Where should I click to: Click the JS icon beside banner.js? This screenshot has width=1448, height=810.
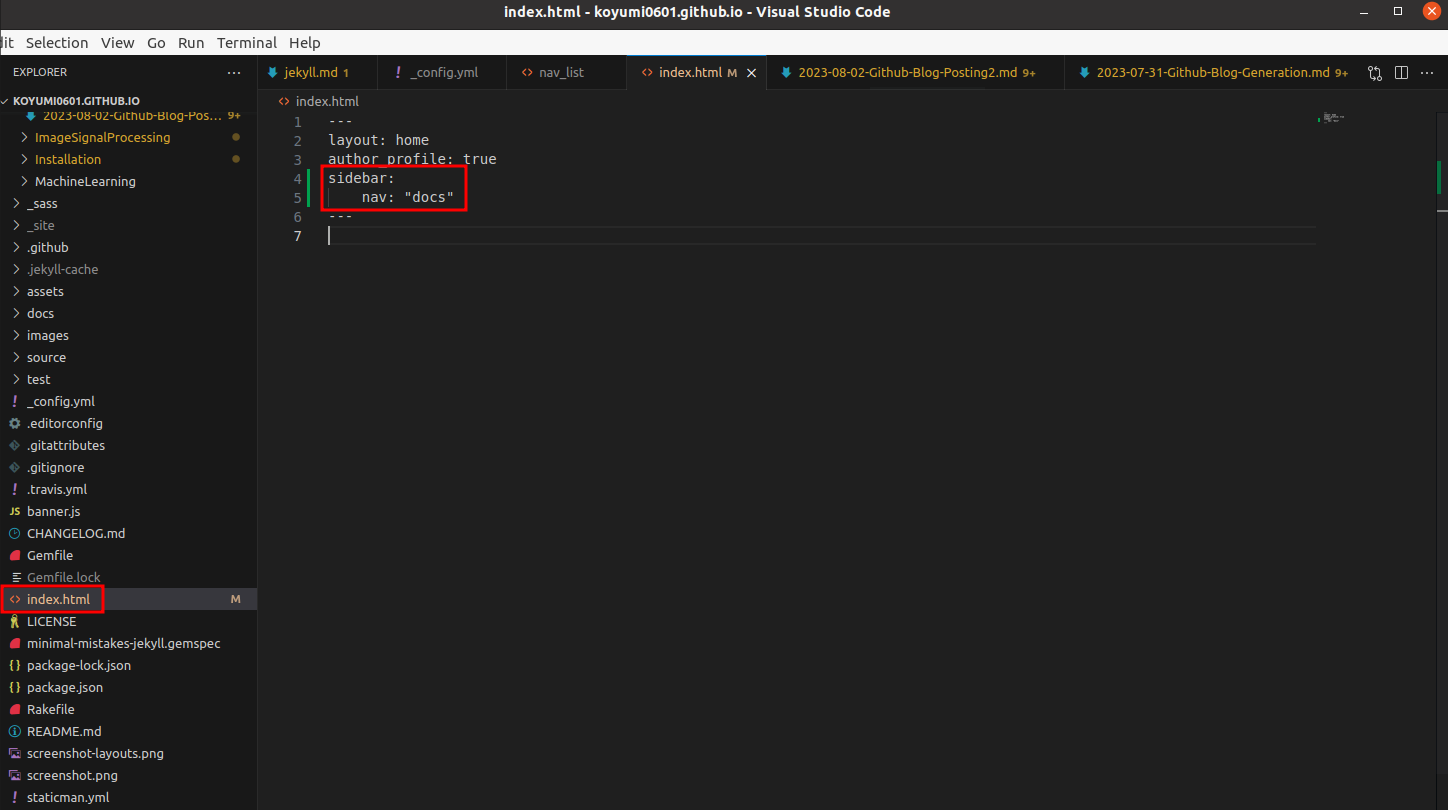pos(15,511)
